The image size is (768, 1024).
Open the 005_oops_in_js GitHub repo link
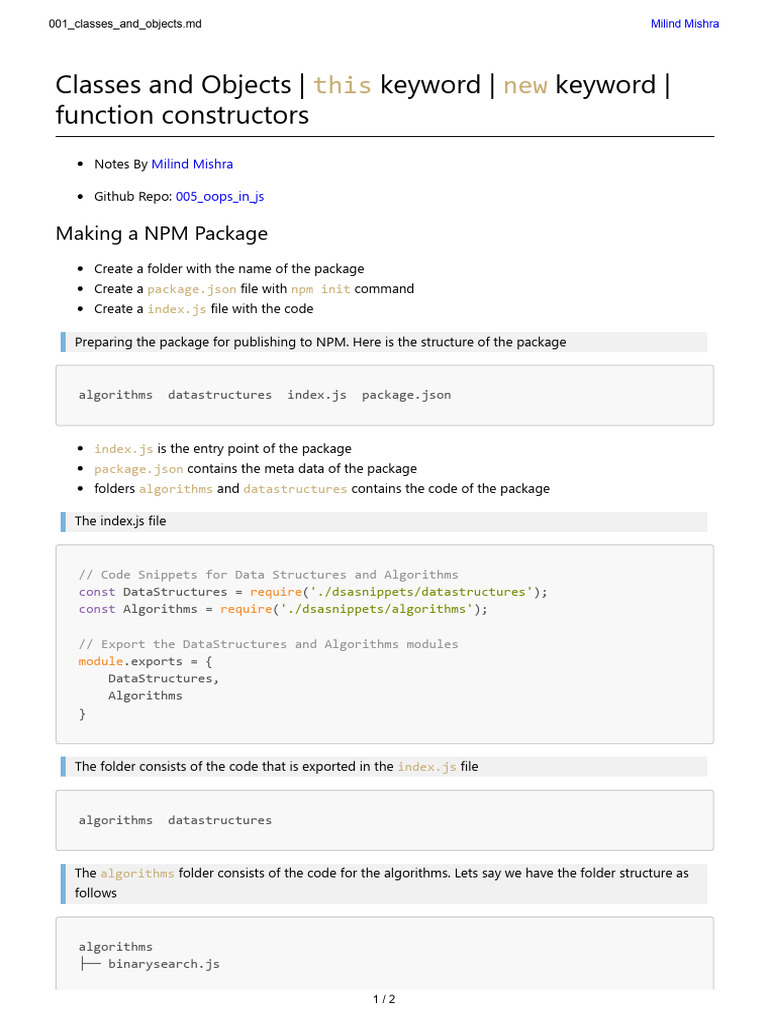219,197
